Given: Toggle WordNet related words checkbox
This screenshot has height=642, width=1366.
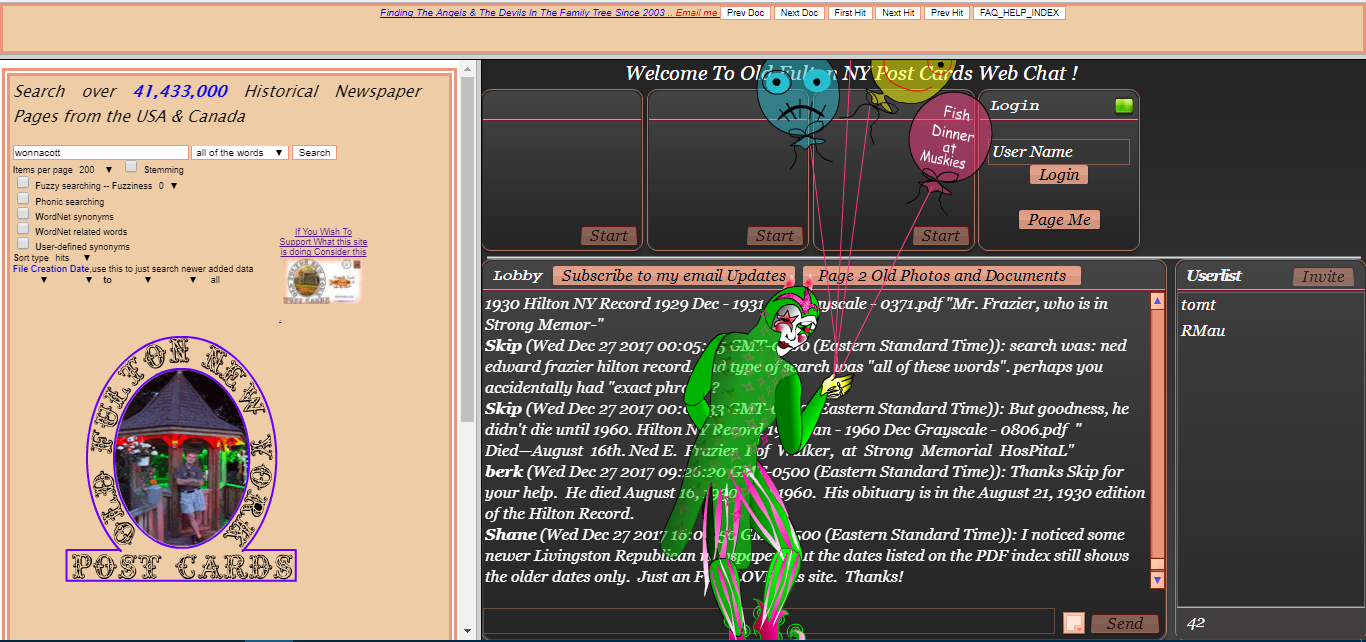Looking at the screenshot, I should coord(23,229).
